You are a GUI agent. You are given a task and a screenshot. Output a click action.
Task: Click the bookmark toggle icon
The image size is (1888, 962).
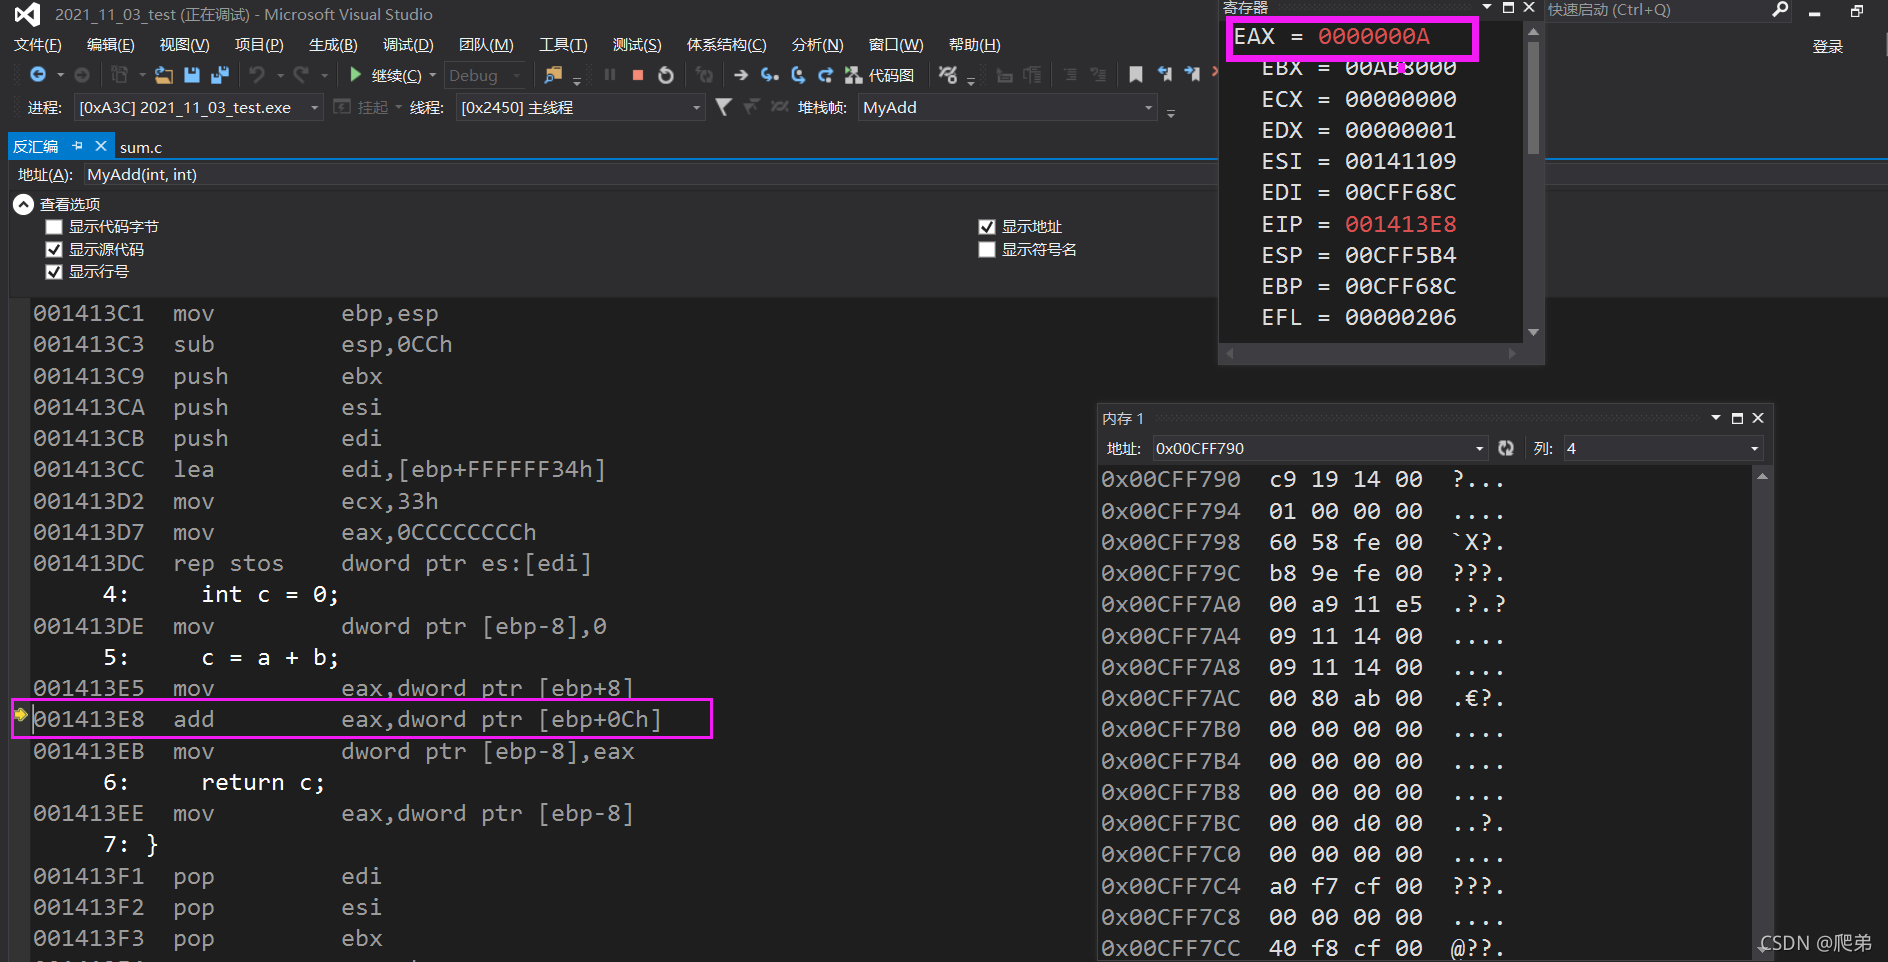pyautogui.click(x=1136, y=75)
